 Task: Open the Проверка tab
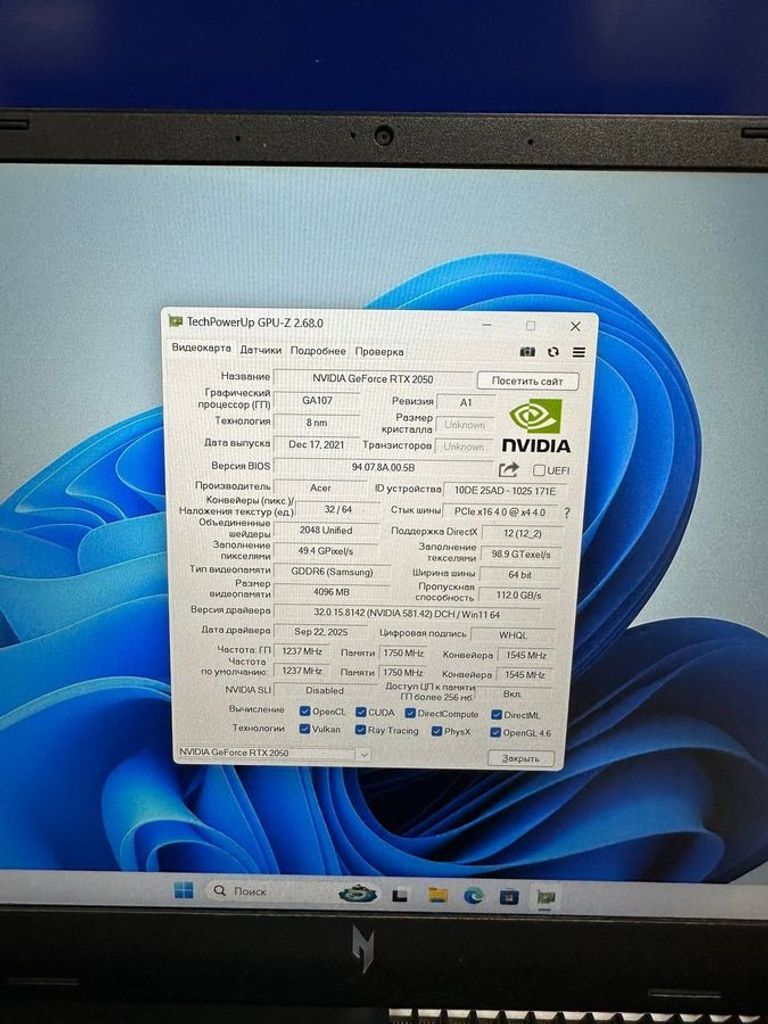click(379, 351)
